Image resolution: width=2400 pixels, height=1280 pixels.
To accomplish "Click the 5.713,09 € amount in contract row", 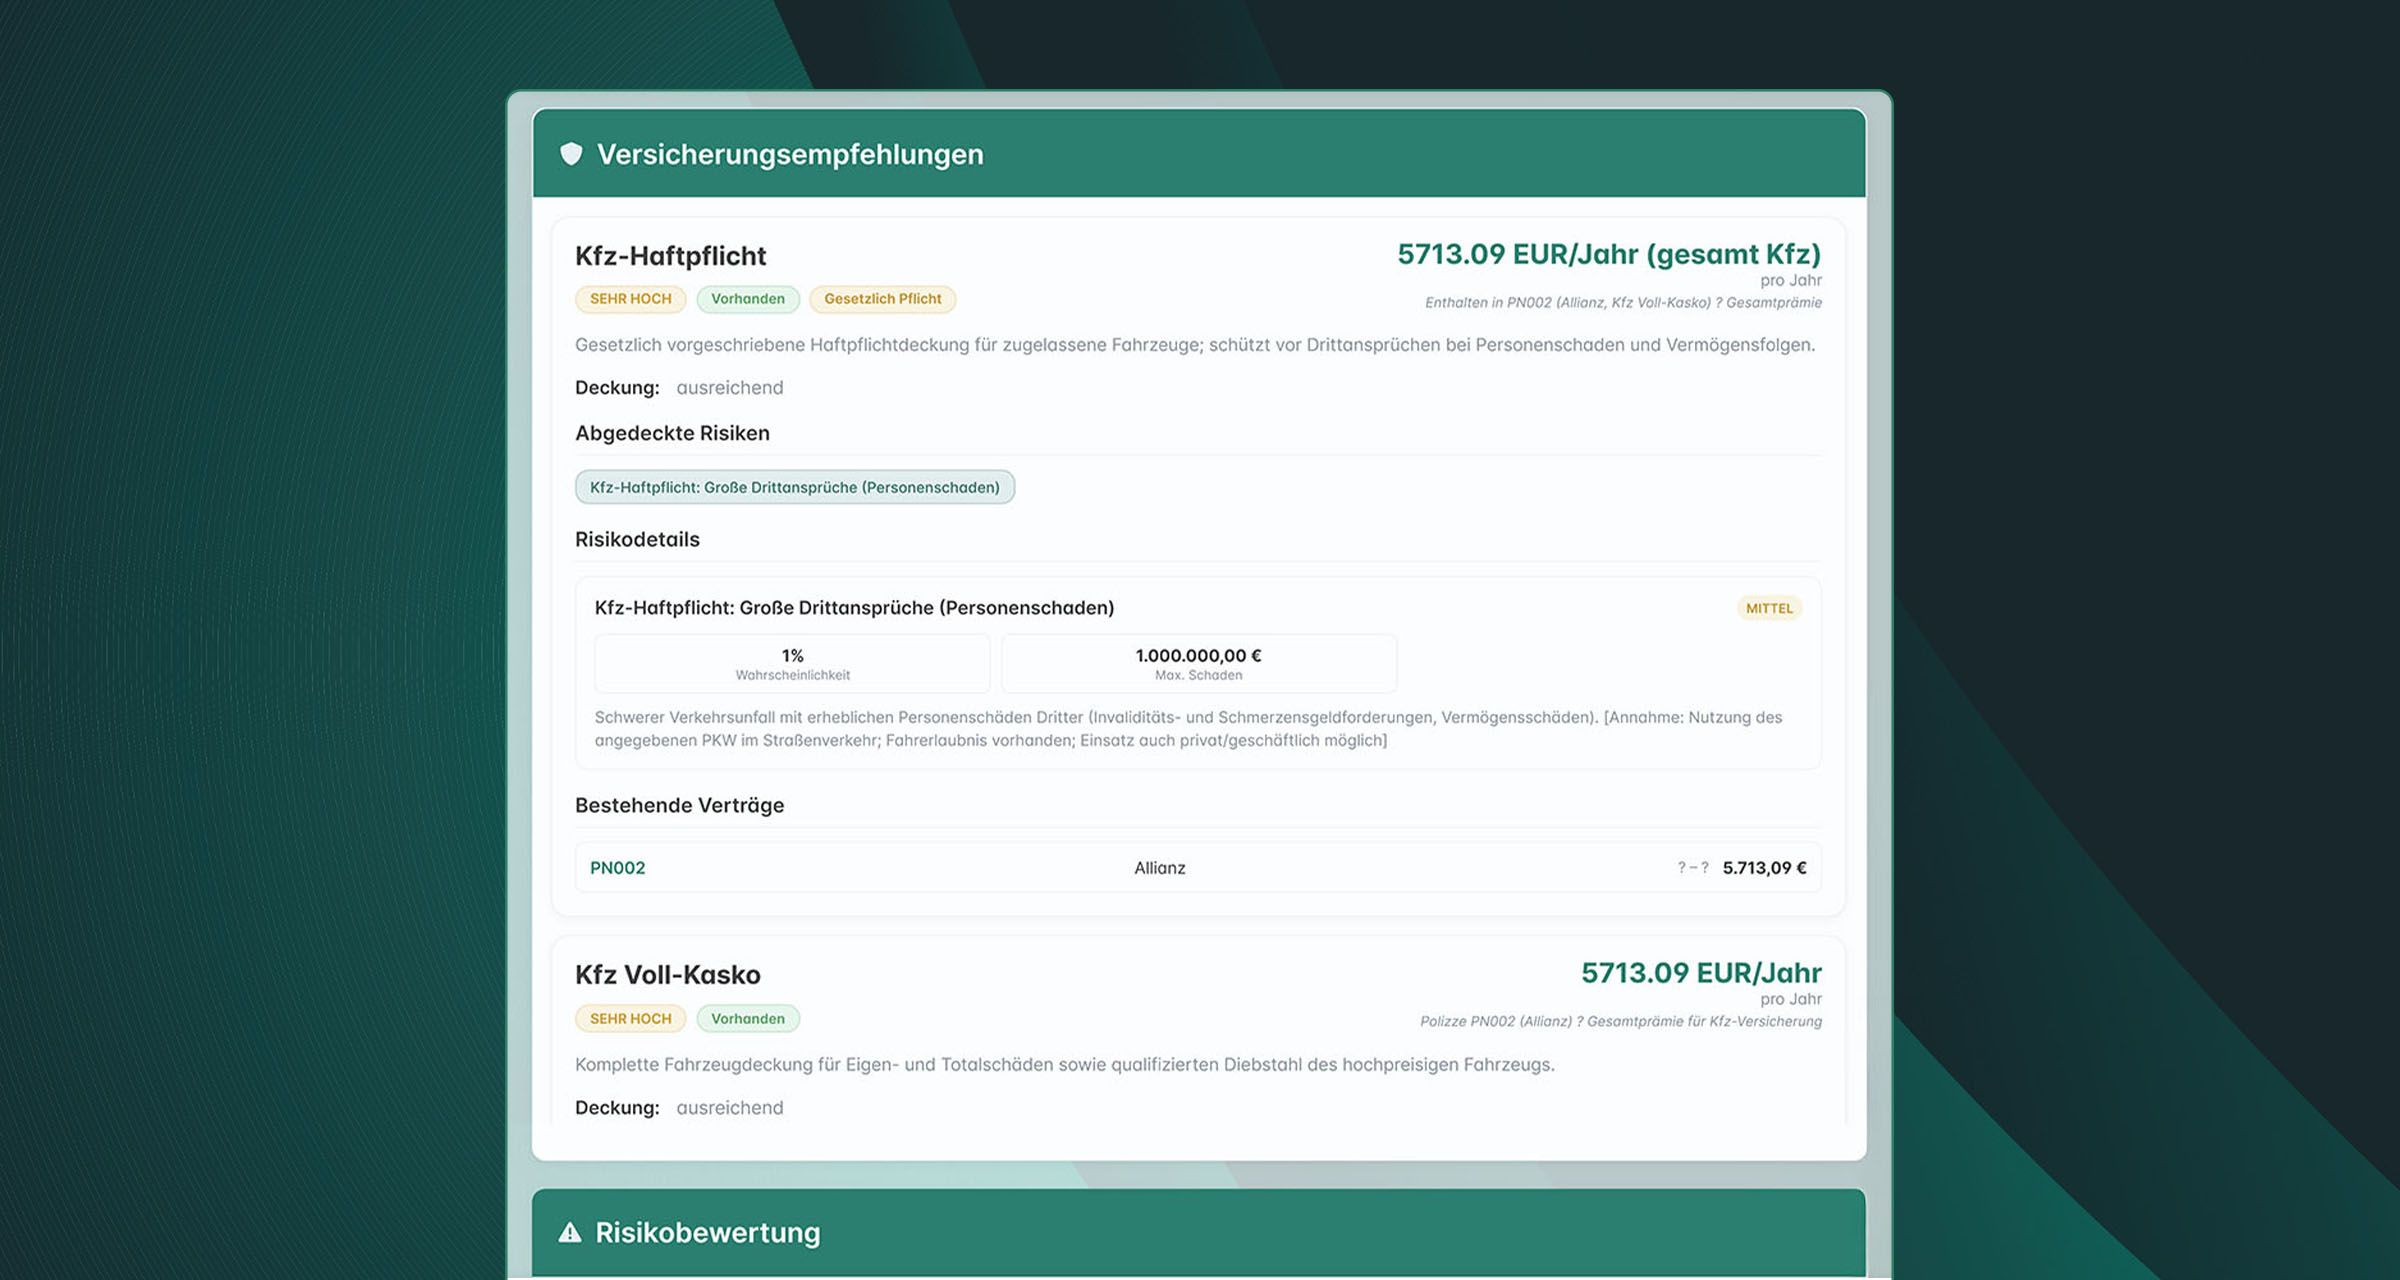I will click(x=1764, y=868).
